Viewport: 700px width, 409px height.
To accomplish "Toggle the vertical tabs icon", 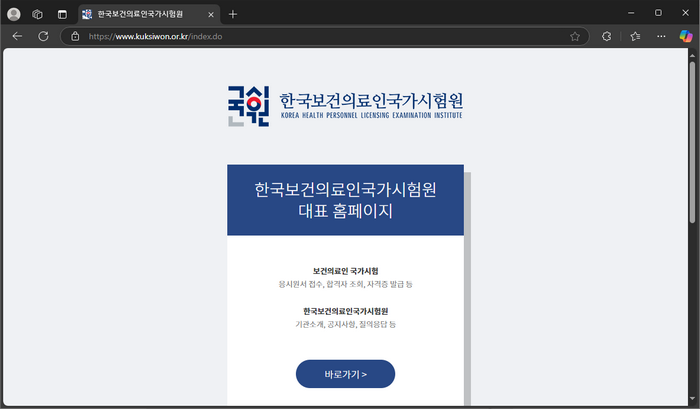I will click(62, 14).
